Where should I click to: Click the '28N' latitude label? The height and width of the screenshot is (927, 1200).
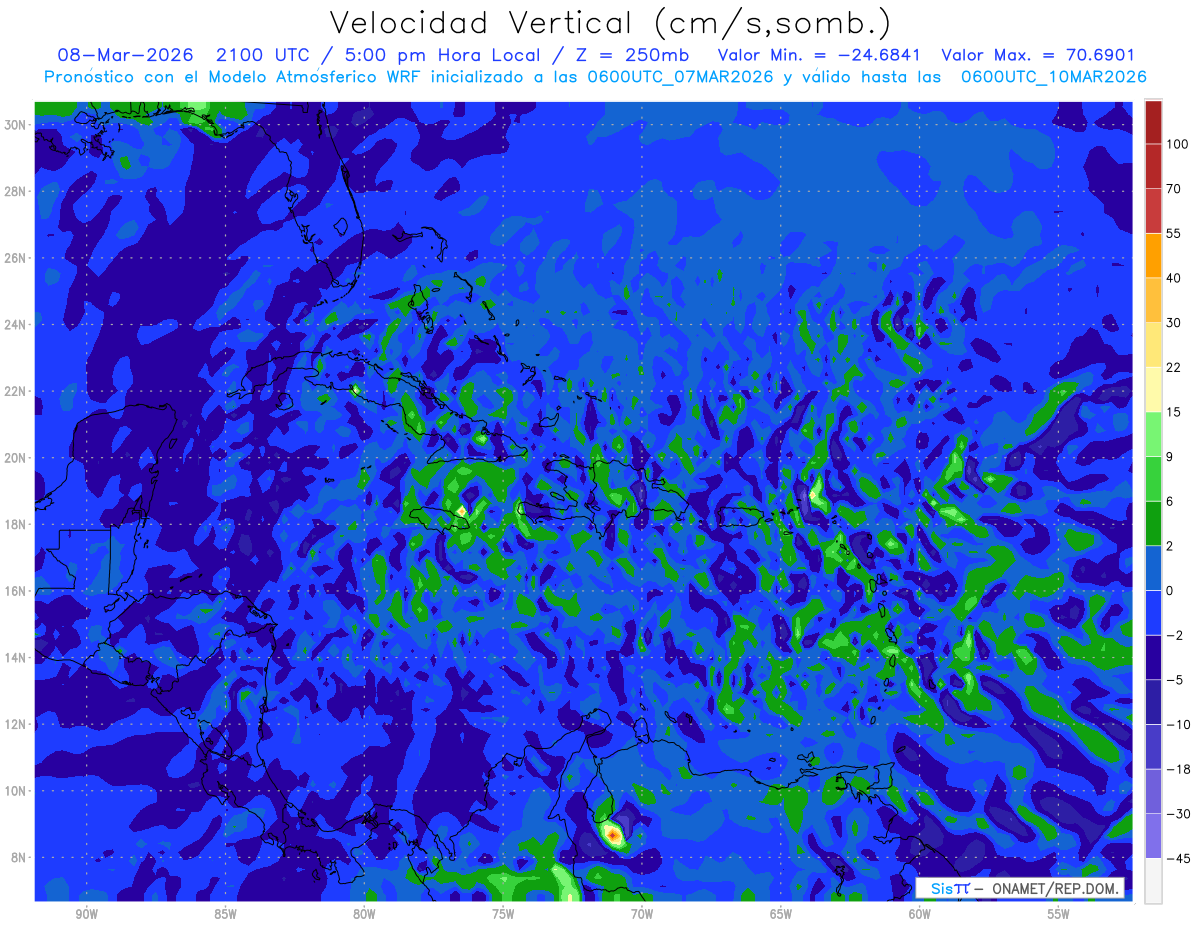(x=17, y=191)
